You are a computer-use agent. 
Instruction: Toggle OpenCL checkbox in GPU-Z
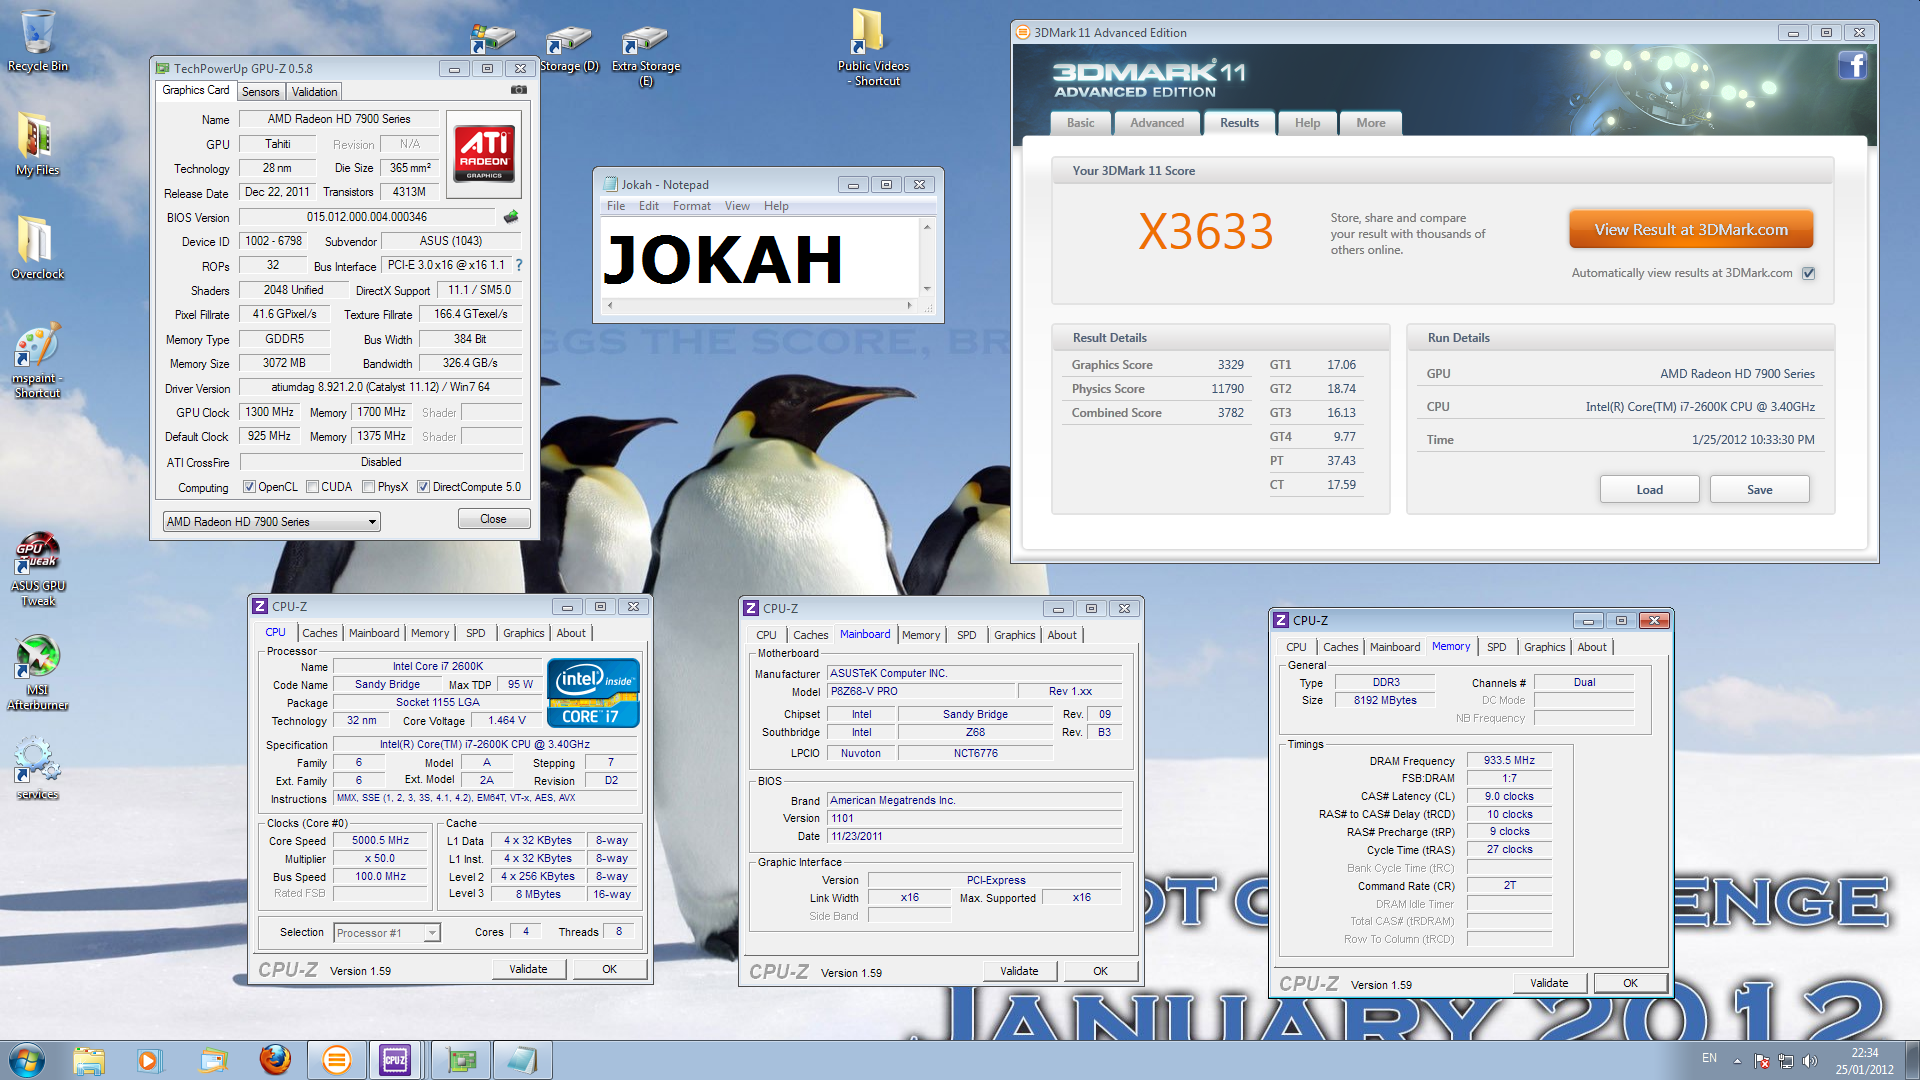250,487
